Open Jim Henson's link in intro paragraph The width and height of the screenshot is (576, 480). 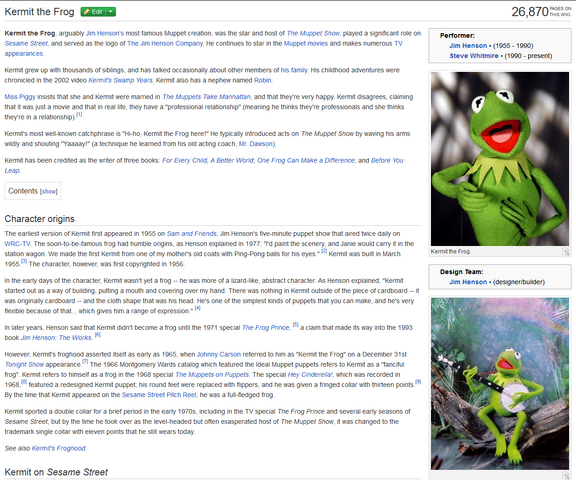point(105,33)
